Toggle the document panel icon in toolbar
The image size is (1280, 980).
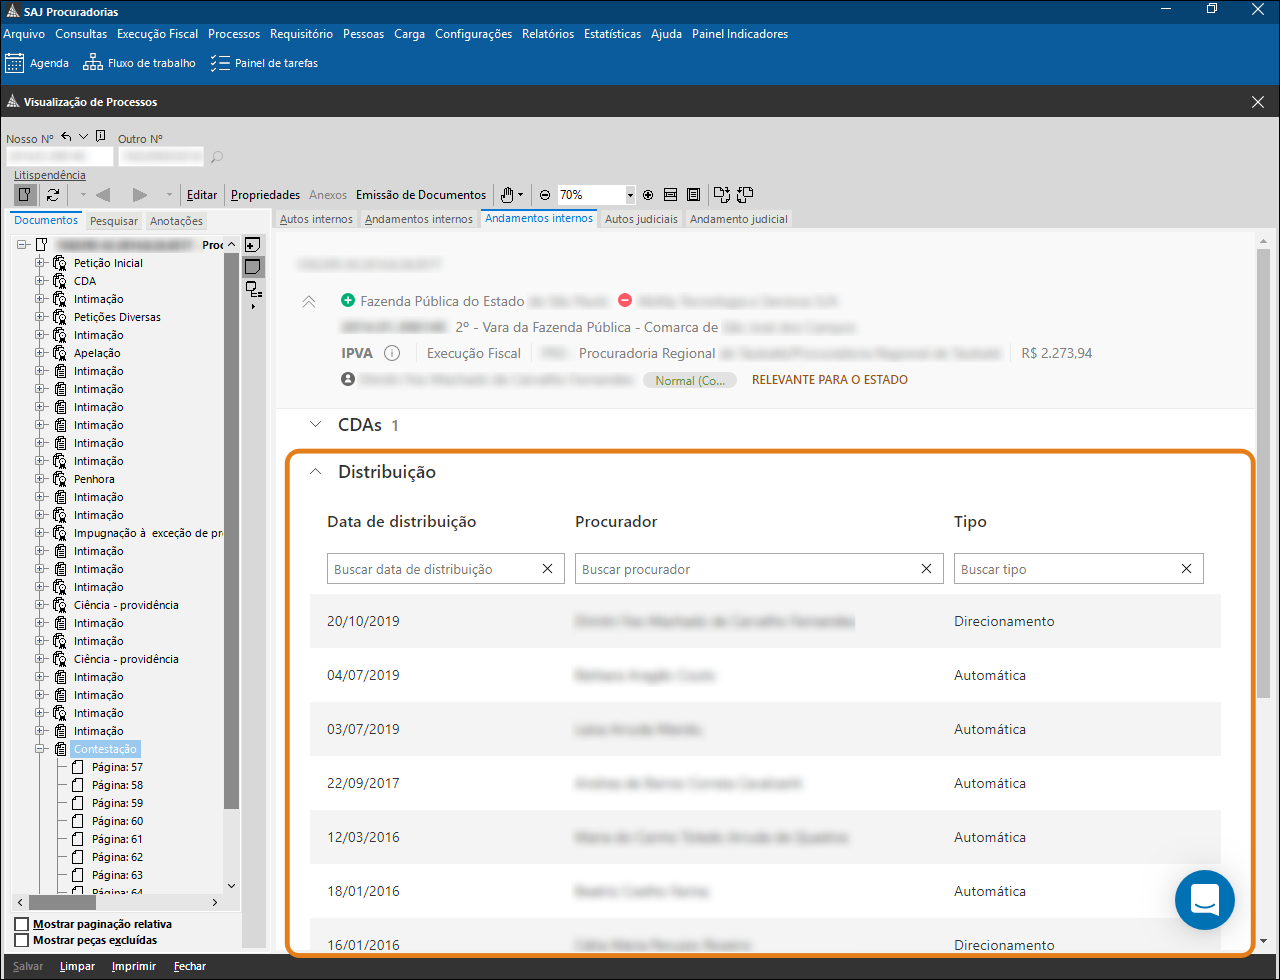click(x=24, y=195)
